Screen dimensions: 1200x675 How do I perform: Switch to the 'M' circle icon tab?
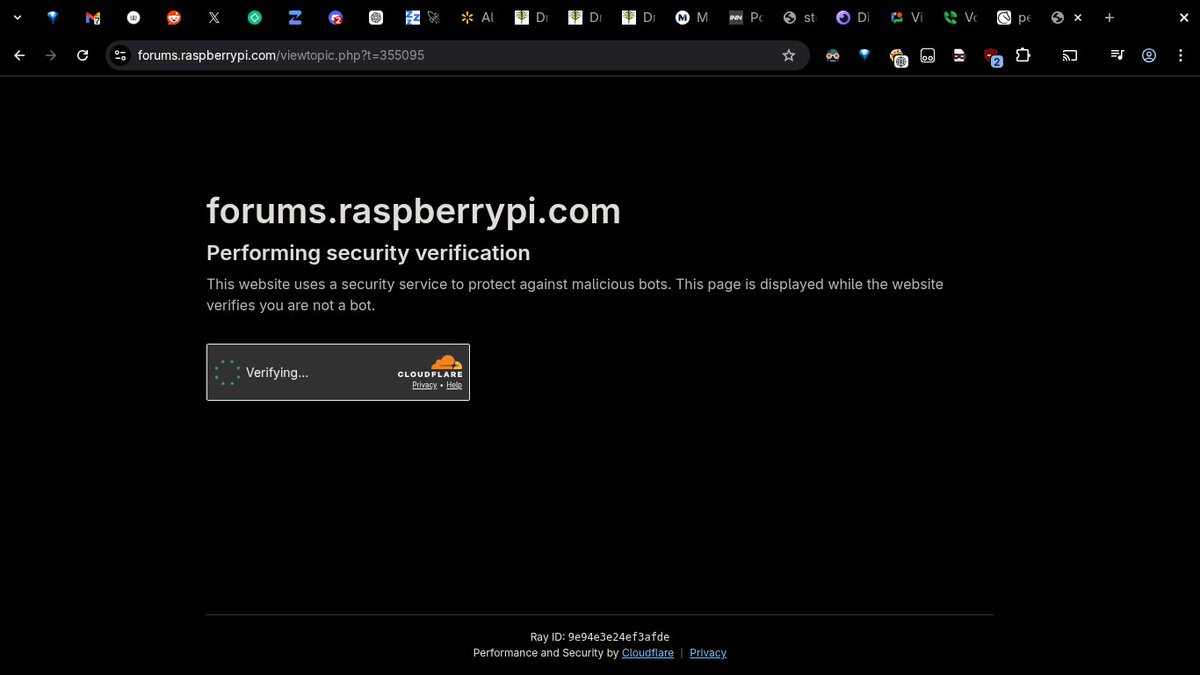point(692,18)
